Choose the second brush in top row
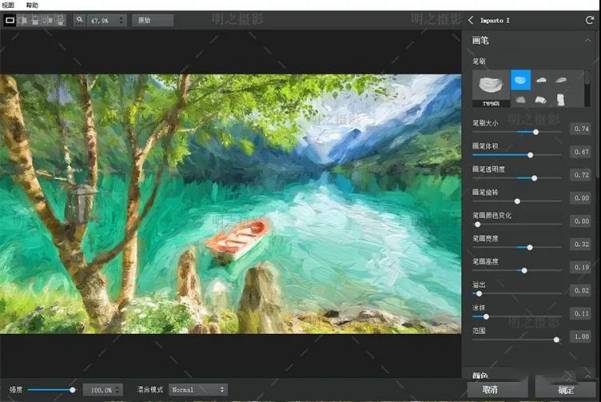The image size is (601, 402). 541,80
